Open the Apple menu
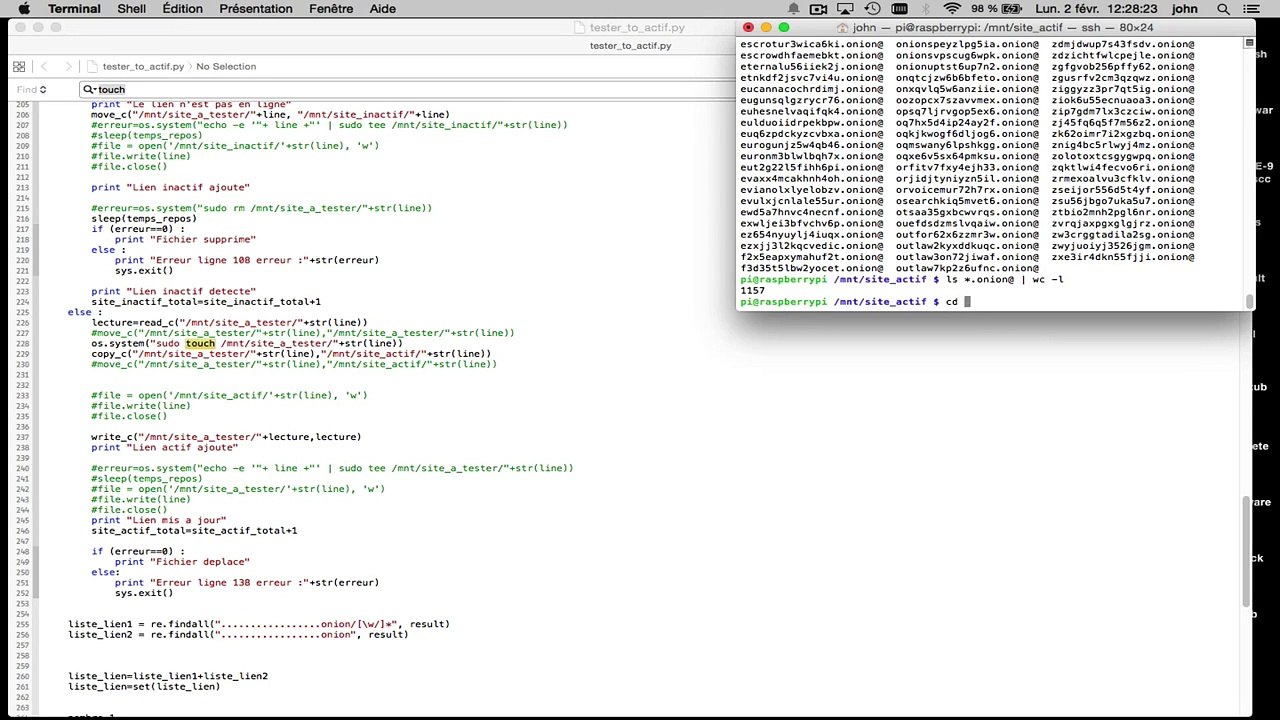 coord(24,9)
